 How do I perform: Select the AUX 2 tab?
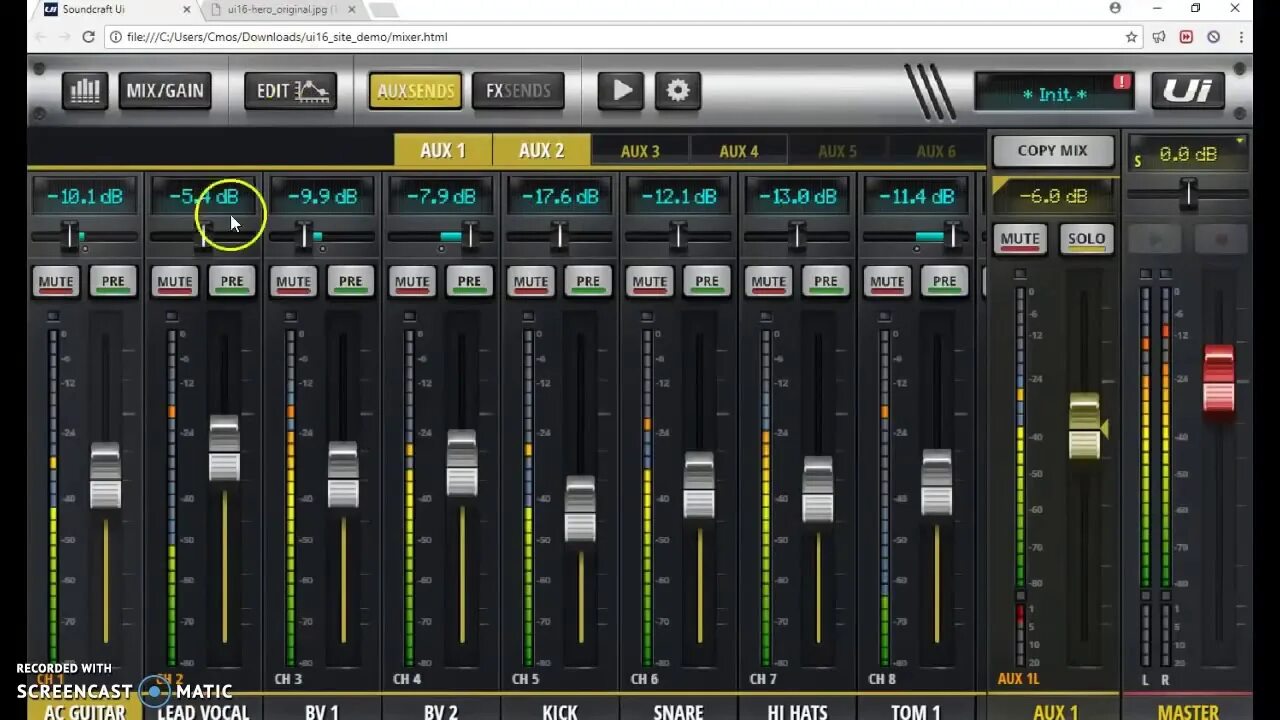[541, 151]
